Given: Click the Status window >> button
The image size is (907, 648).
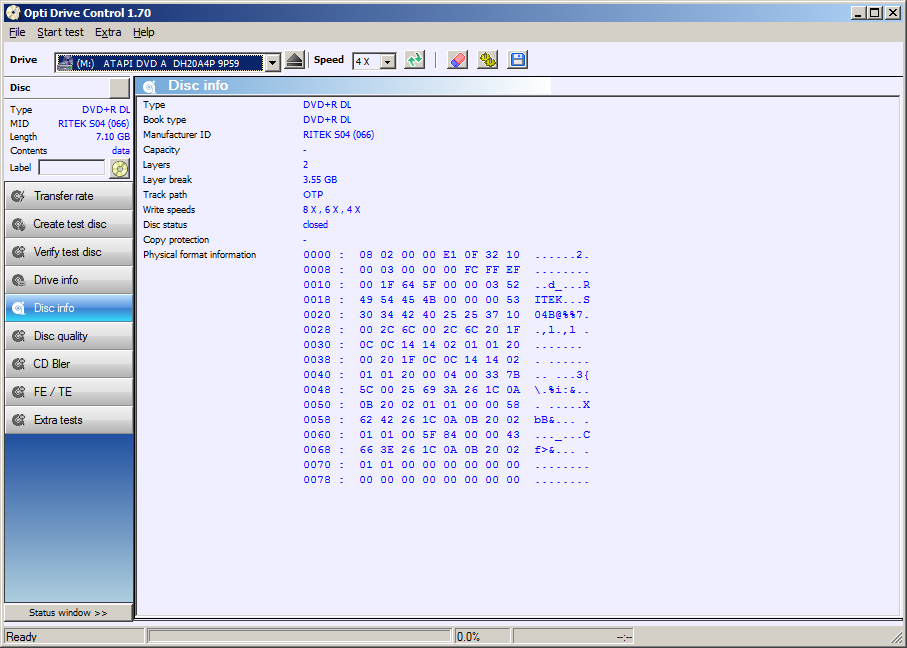Looking at the screenshot, I should [x=68, y=613].
